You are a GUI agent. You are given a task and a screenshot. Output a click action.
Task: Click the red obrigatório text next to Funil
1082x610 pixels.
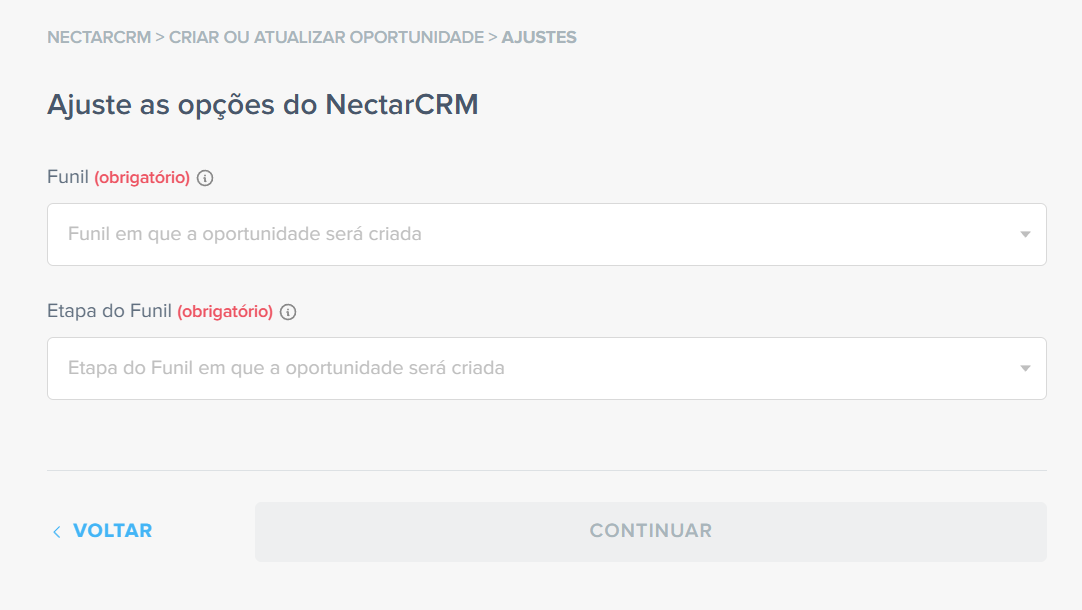pyautogui.click(x=142, y=177)
